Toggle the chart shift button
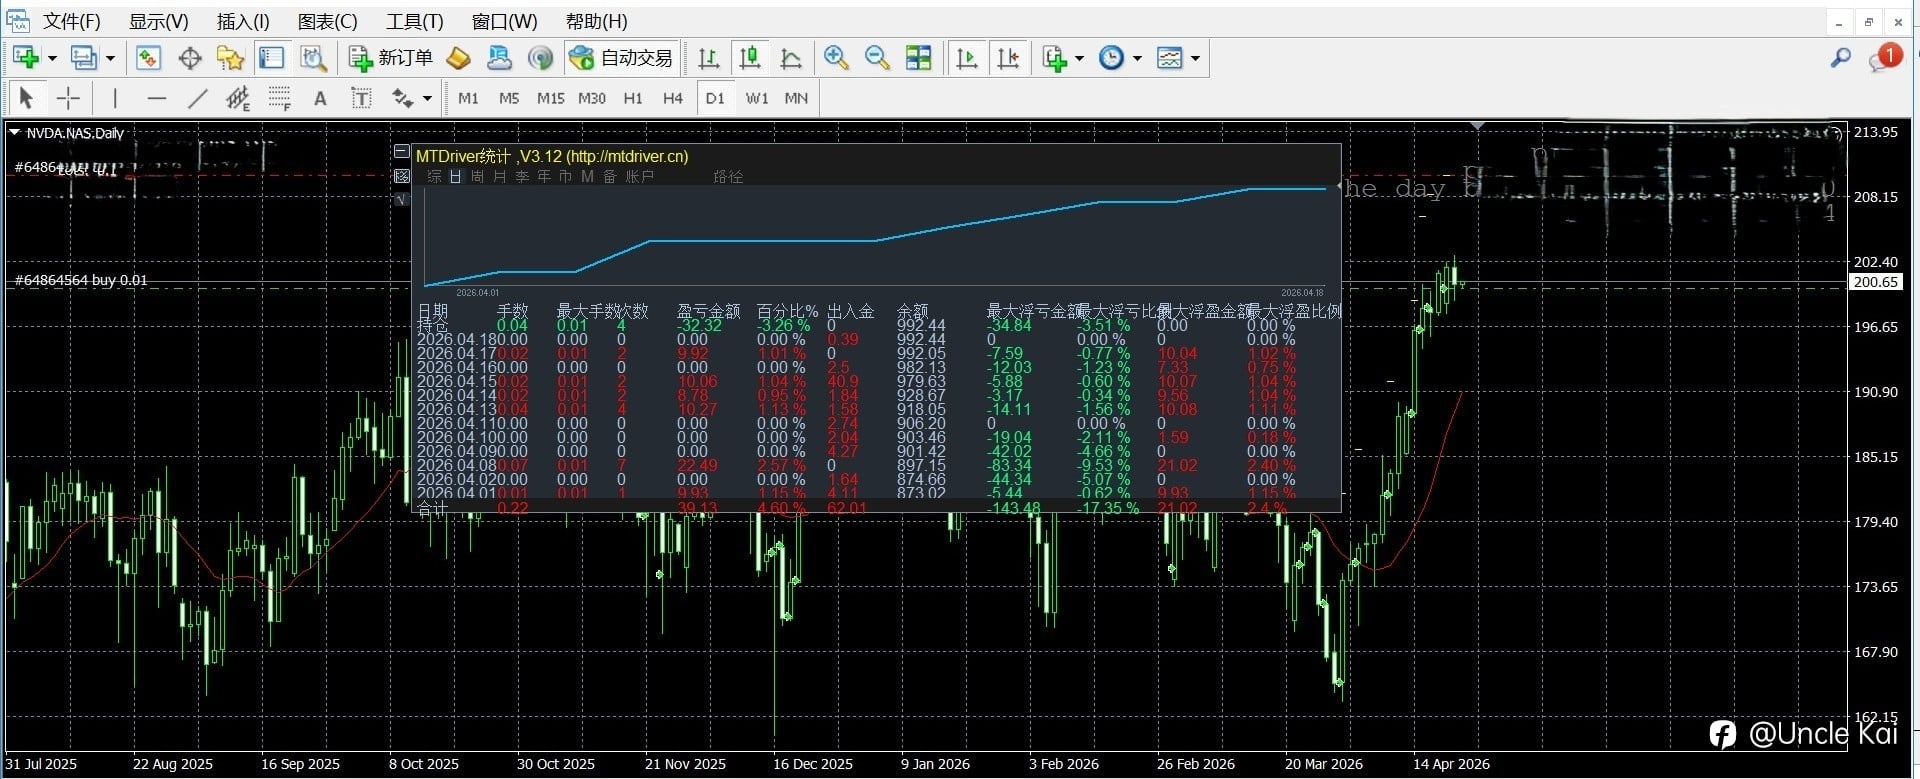This screenshot has height=779, width=1920. (1009, 58)
